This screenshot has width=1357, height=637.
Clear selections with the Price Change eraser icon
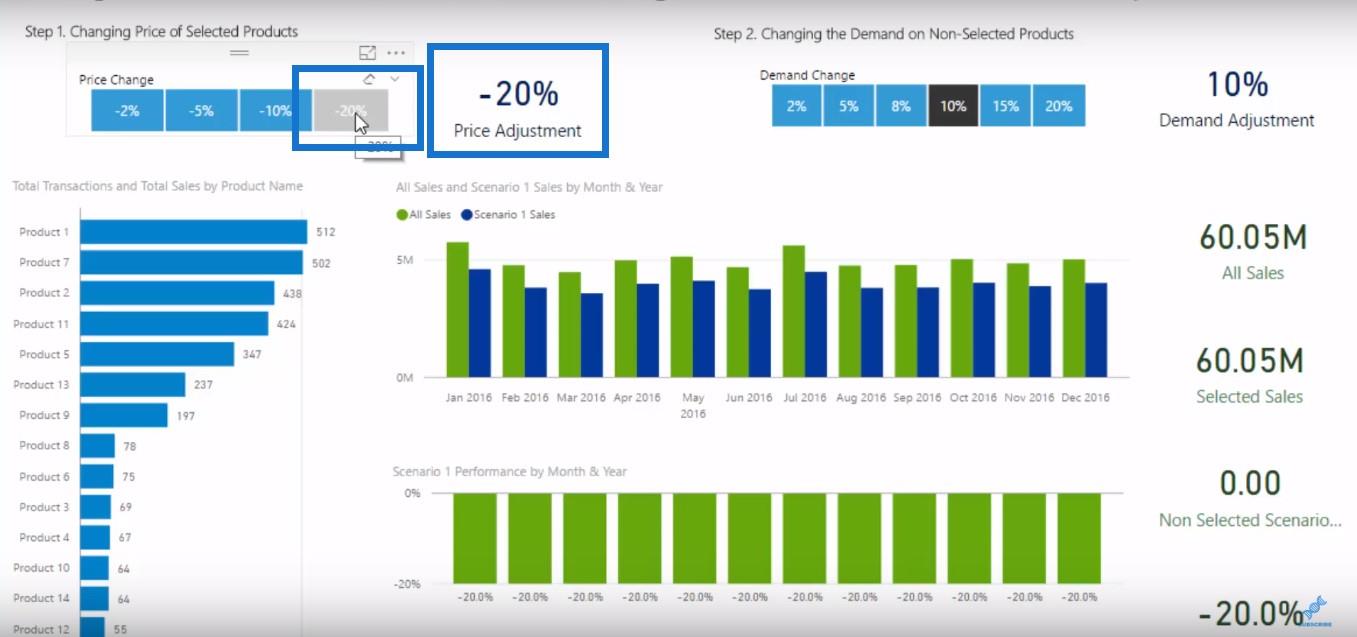369,78
